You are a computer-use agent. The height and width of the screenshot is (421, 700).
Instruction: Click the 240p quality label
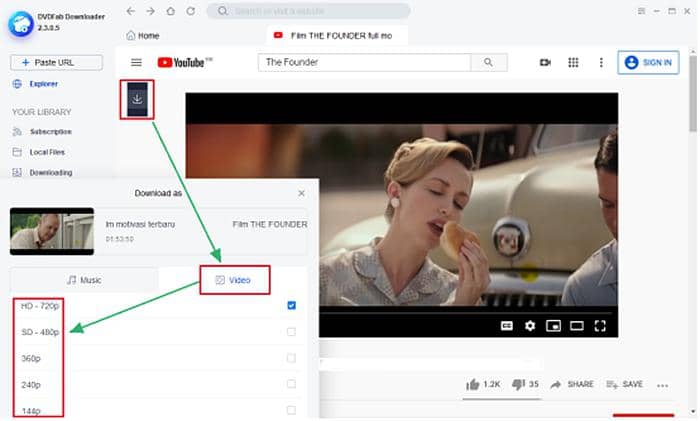pyautogui.click(x=31, y=384)
